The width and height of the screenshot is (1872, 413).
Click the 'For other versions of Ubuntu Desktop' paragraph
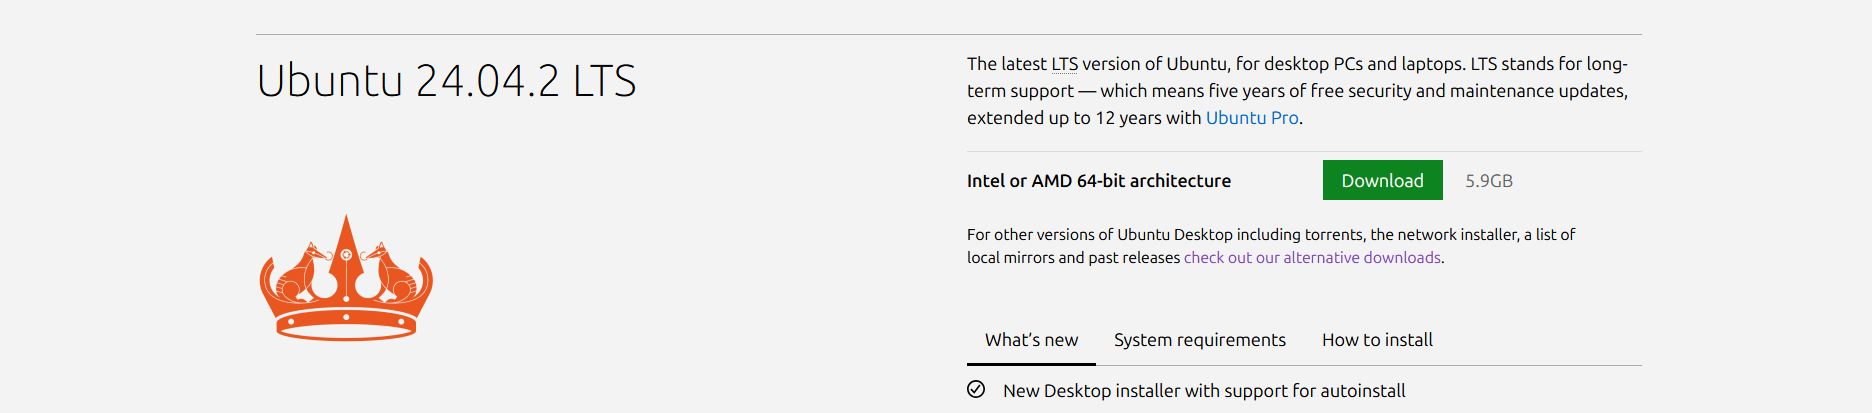(x=1271, y=246)
